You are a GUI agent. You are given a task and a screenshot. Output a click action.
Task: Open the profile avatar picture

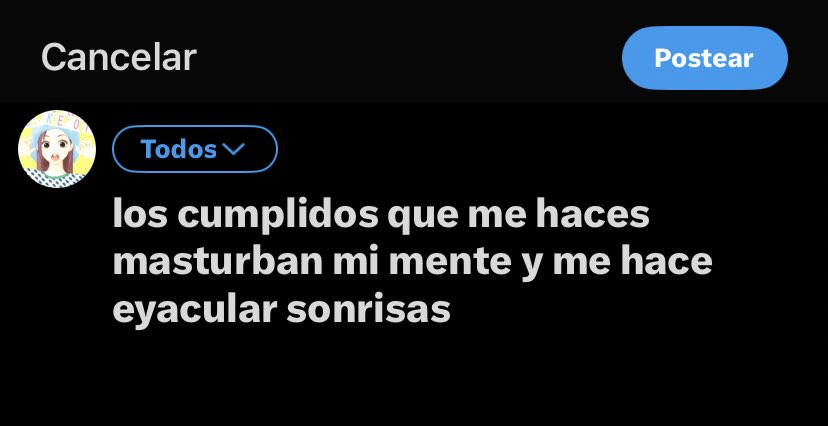click(57, 149)
